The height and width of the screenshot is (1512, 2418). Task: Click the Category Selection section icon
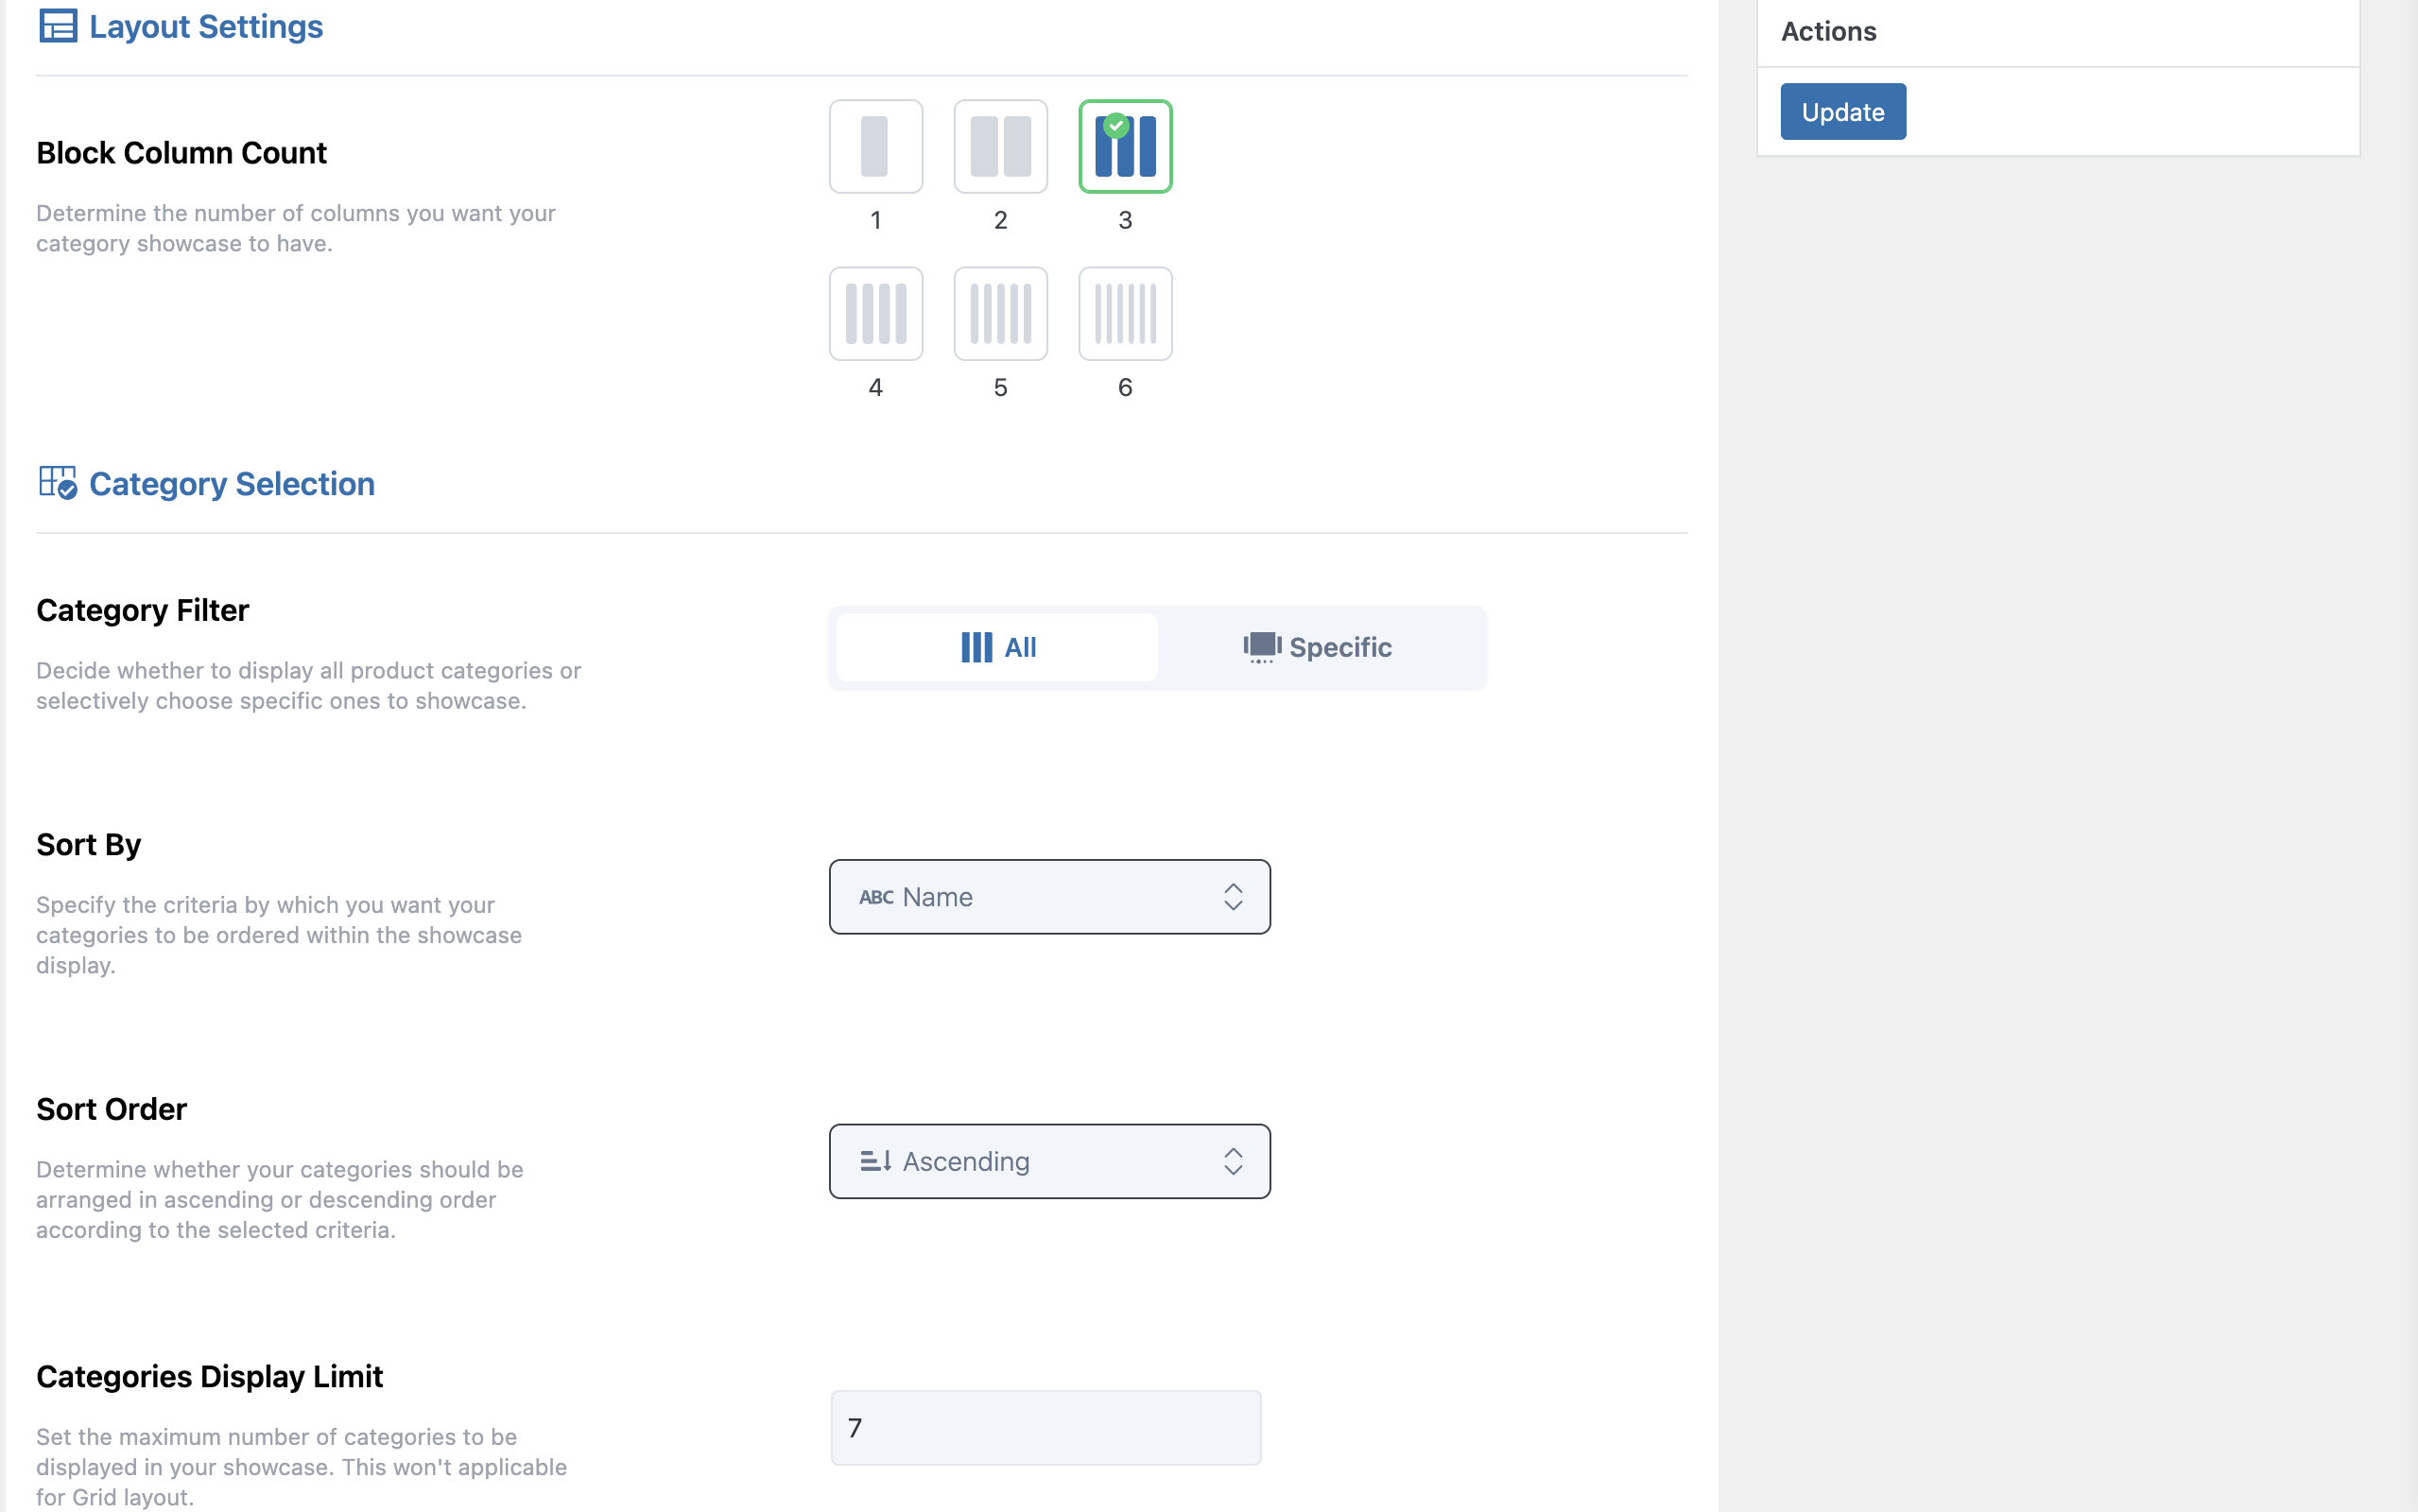[x=58, y=483]
